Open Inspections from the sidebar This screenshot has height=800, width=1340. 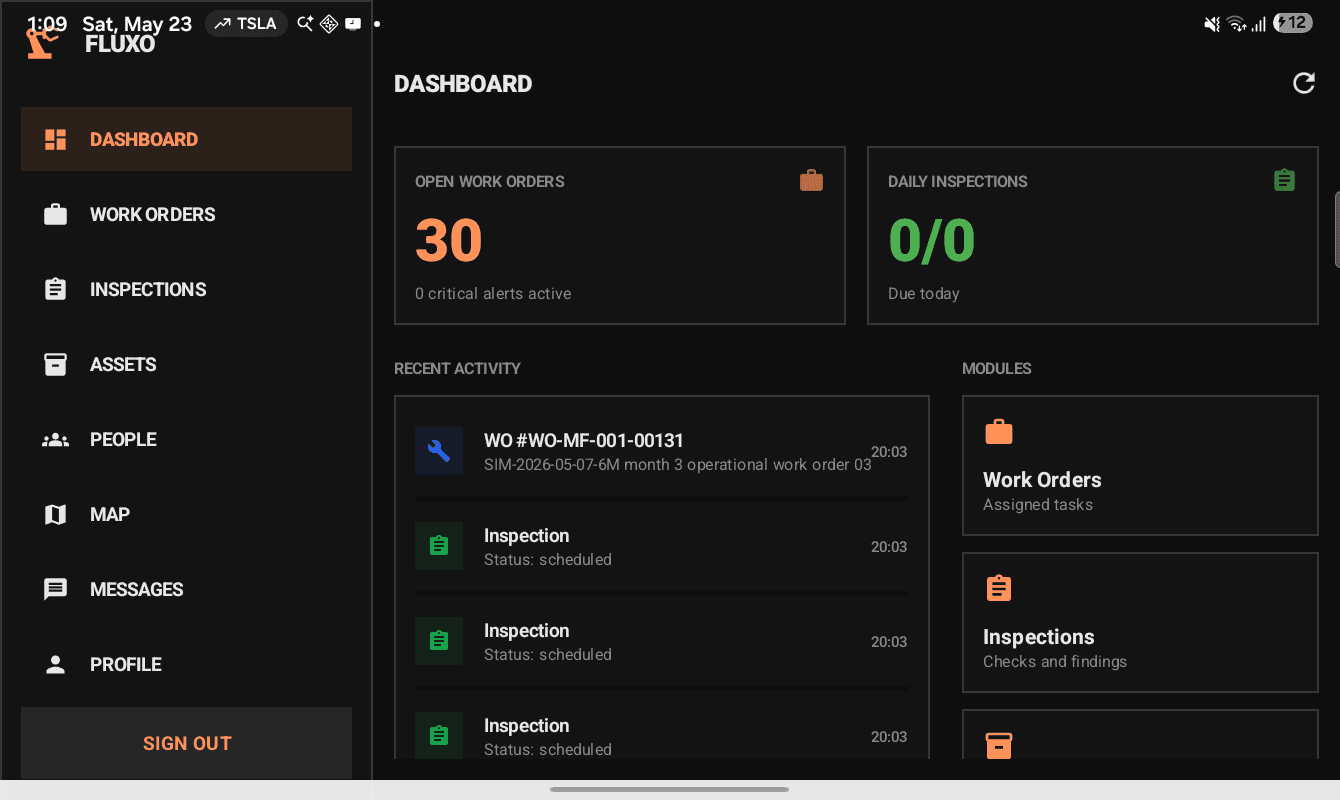[186, 289]
